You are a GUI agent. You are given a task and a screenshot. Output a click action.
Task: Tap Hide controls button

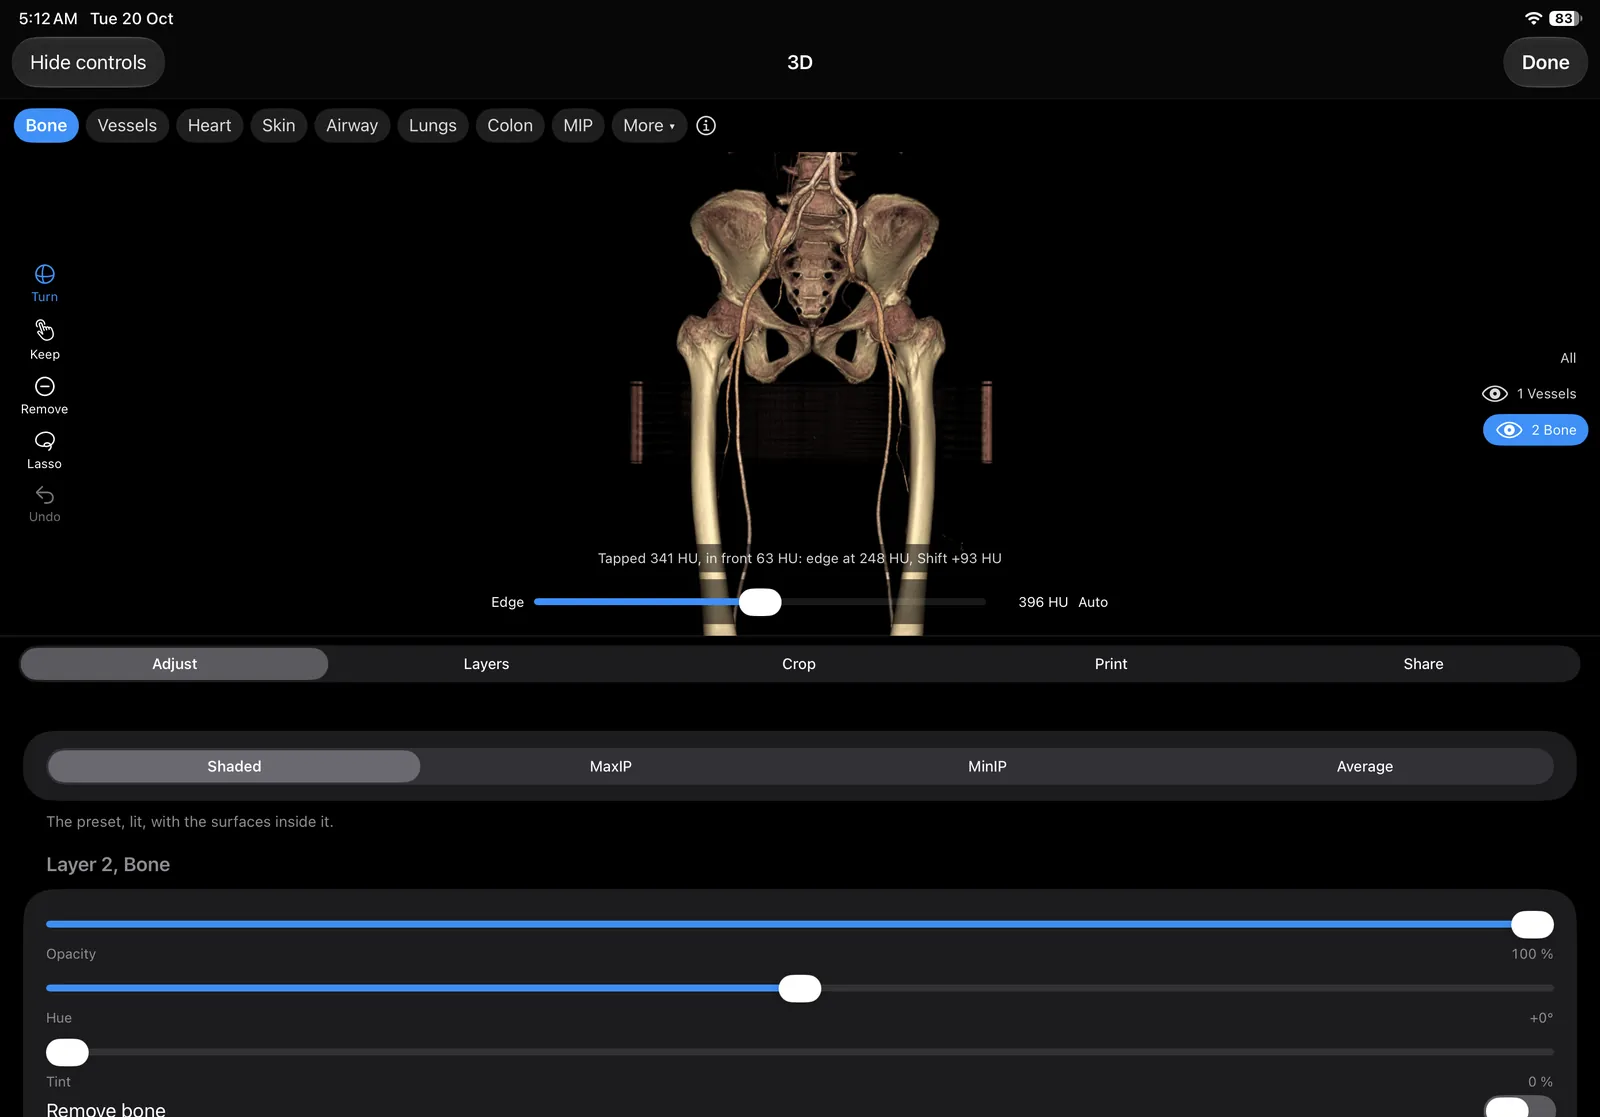tap(88, 62)
